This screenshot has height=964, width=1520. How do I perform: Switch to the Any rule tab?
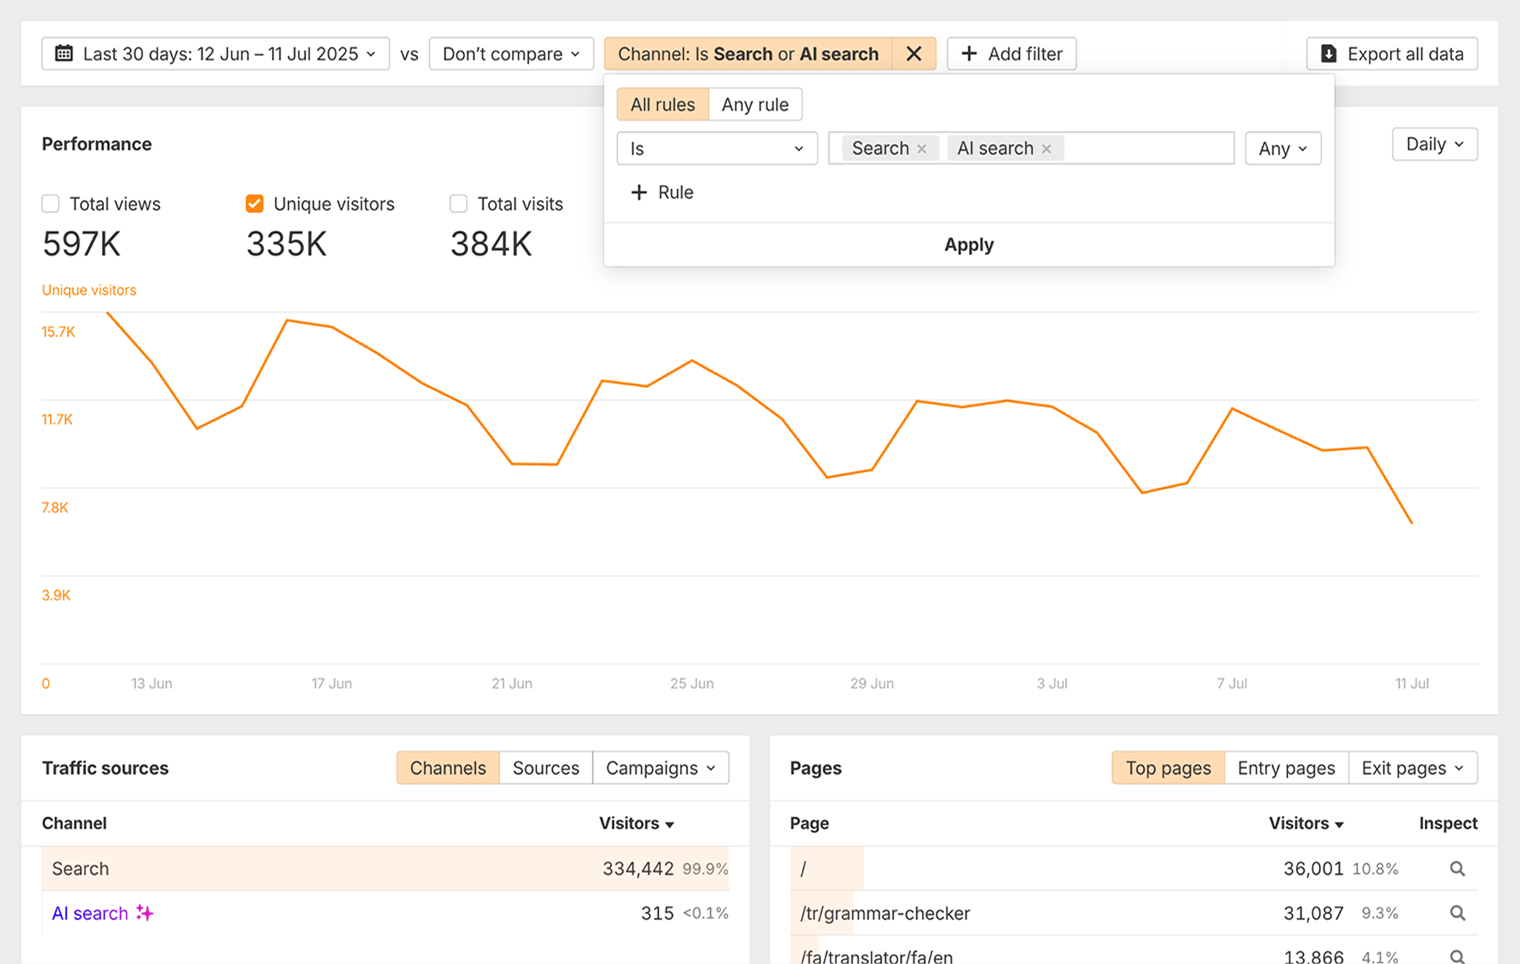755,104
